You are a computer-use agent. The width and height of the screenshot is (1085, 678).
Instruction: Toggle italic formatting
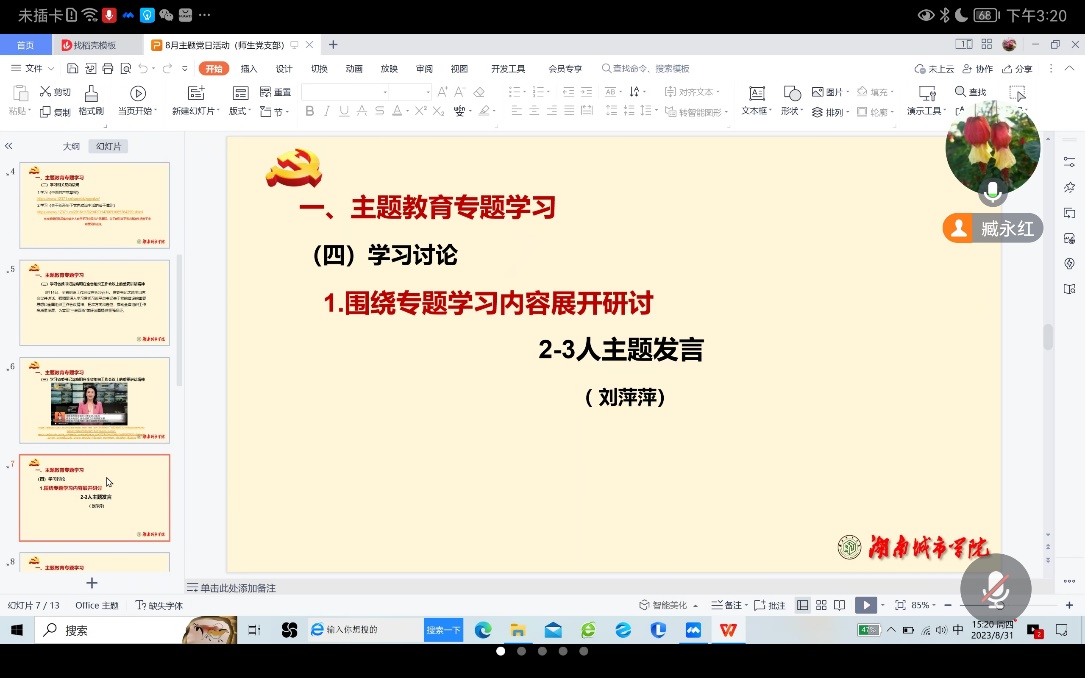(325, 110)
